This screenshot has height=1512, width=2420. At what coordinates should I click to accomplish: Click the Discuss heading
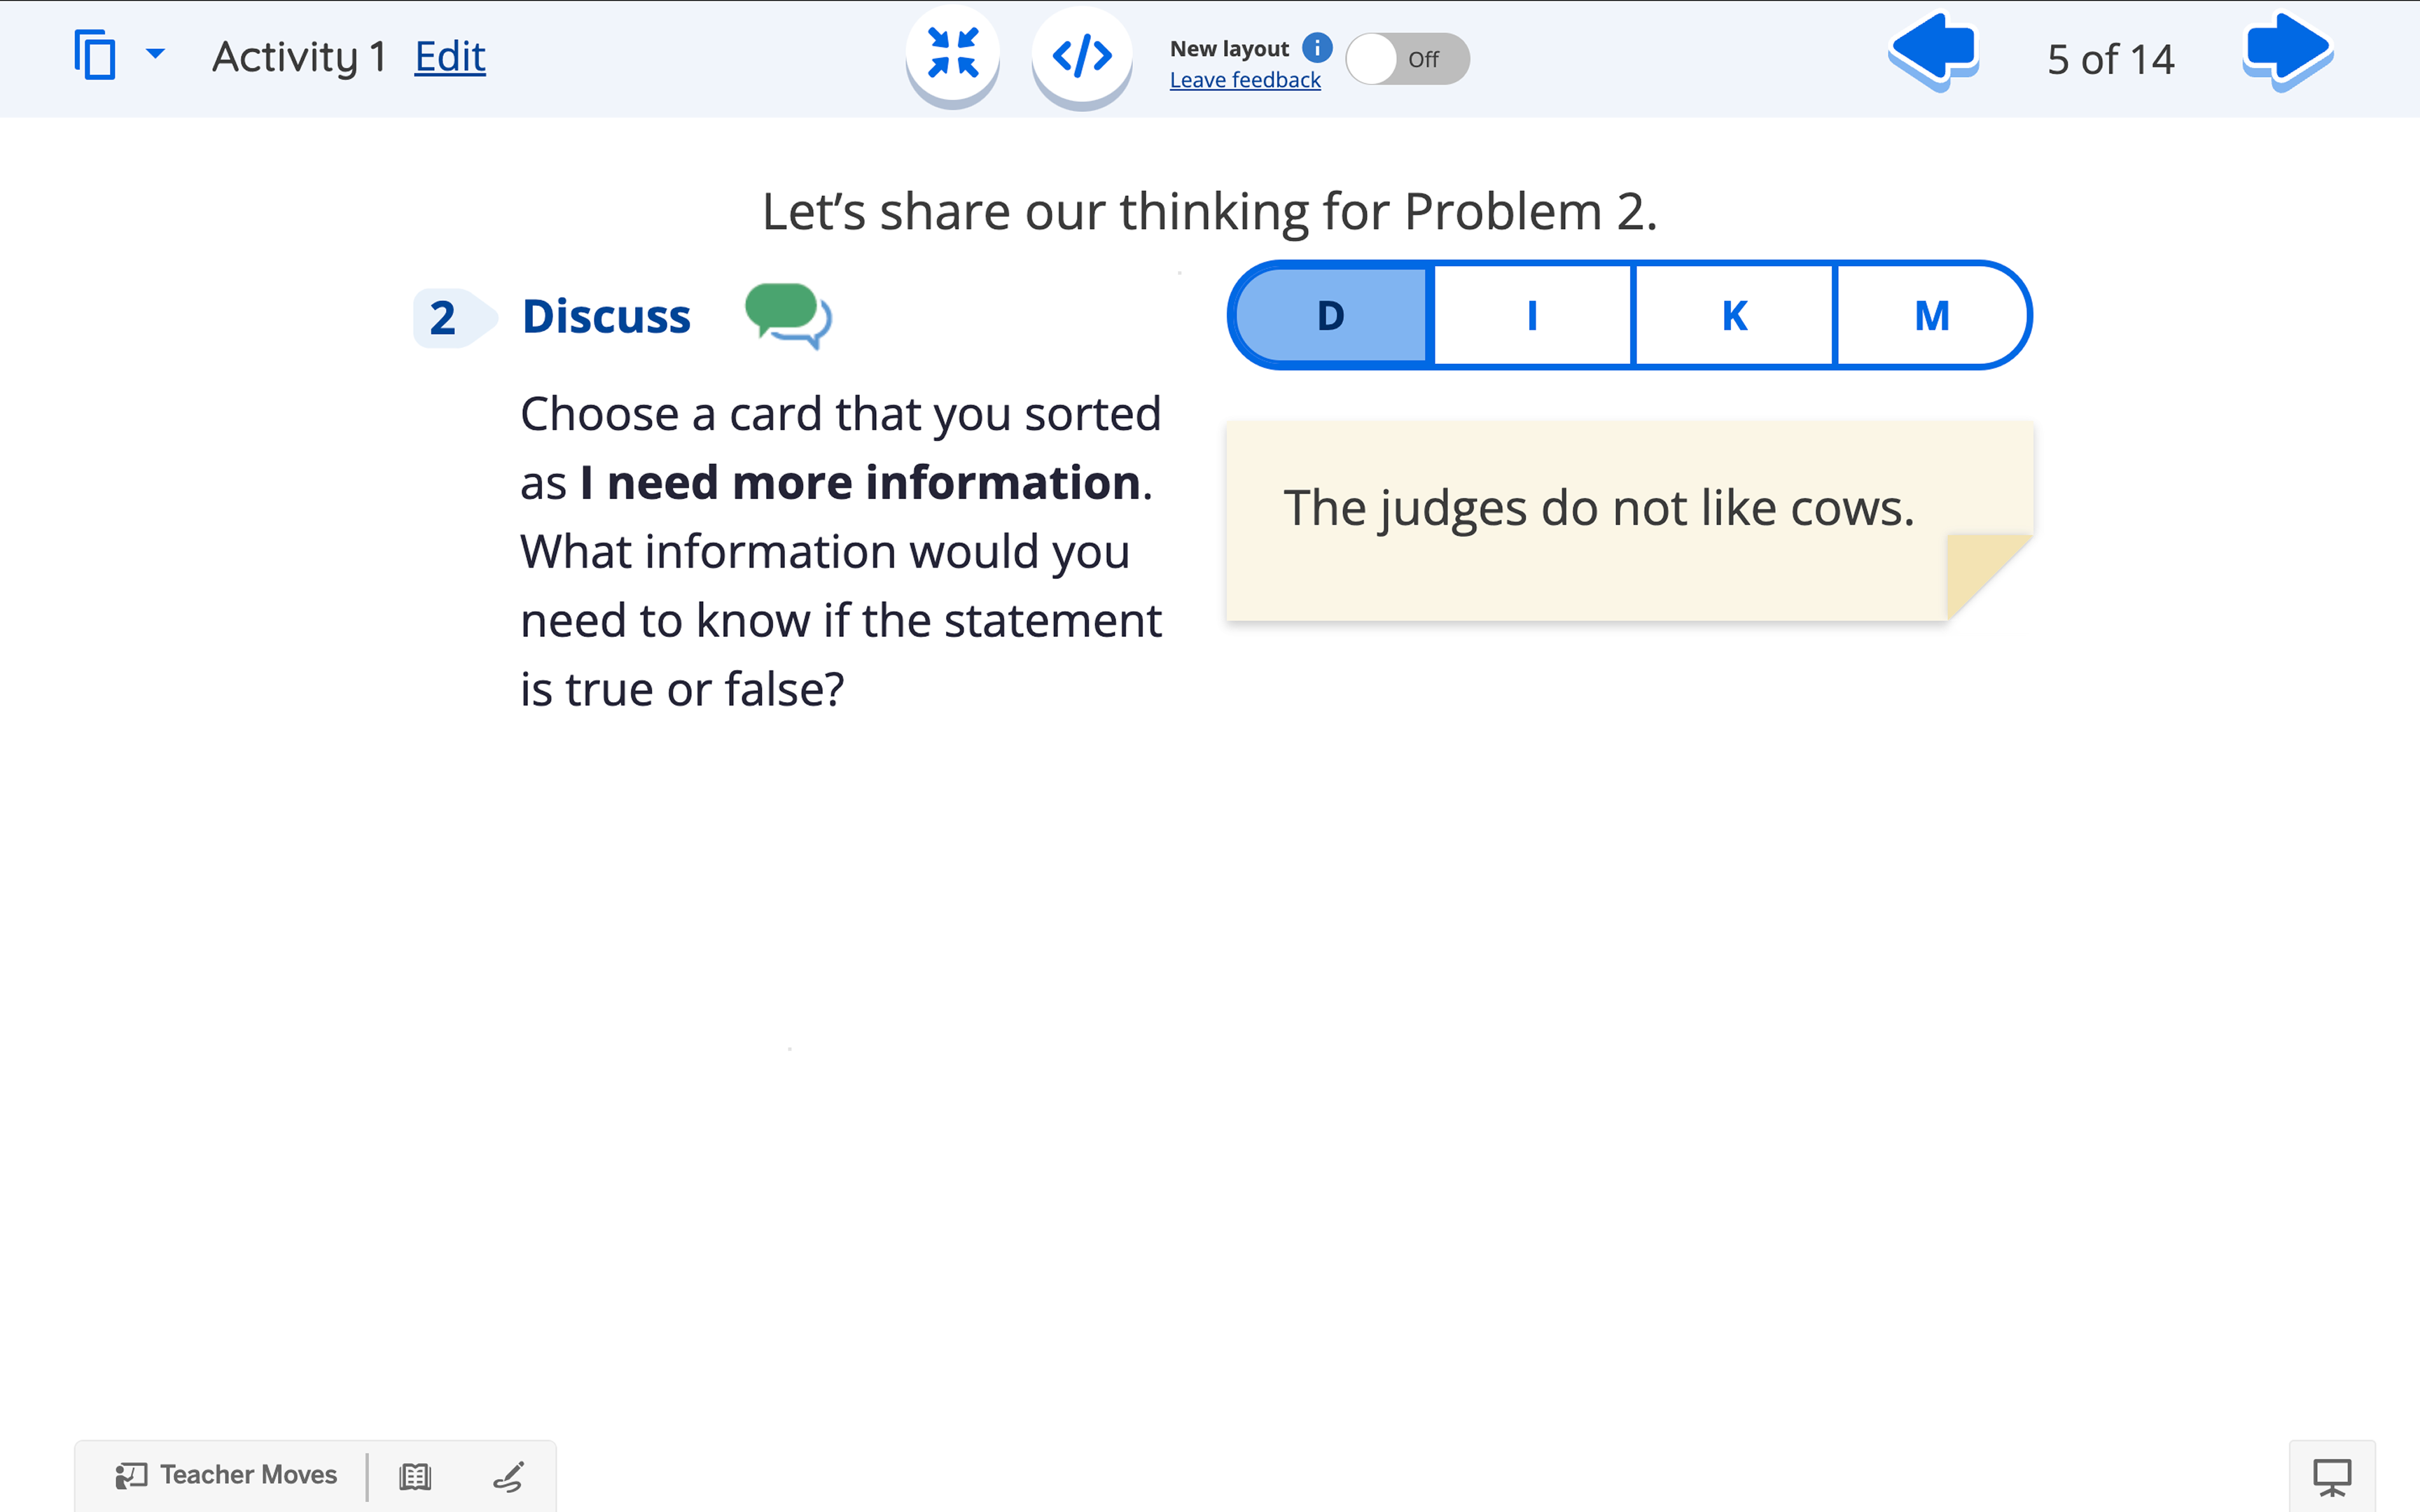pos(606,316)
